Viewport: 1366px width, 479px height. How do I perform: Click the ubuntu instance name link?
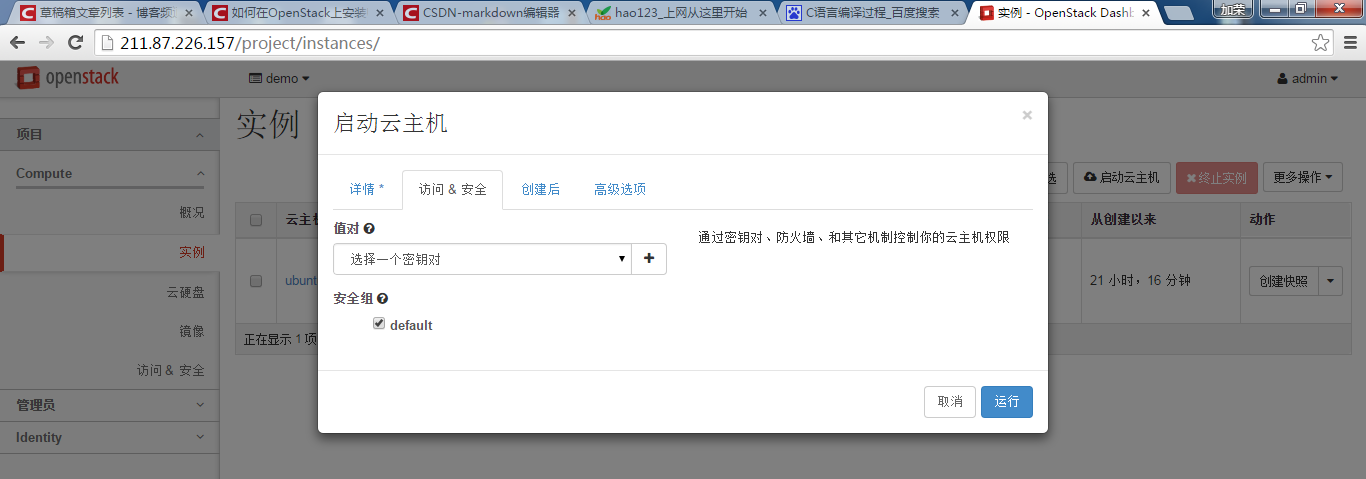[301, 281]
